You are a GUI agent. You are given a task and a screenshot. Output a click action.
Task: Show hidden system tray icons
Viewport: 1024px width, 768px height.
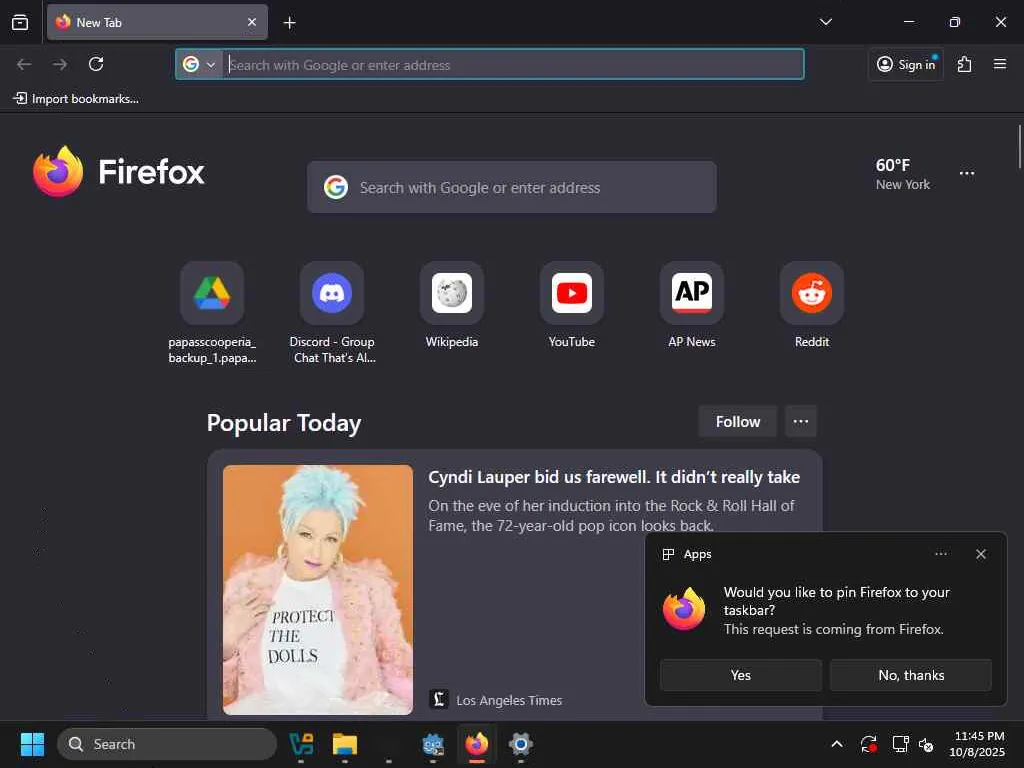click(837, 744)
